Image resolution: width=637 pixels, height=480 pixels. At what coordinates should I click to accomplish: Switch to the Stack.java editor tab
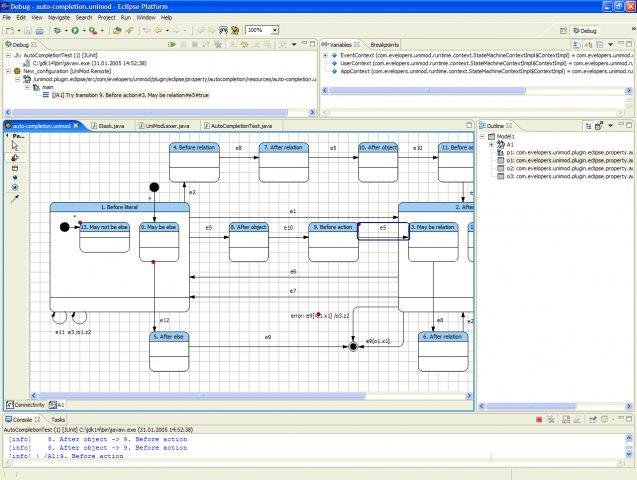110,126
